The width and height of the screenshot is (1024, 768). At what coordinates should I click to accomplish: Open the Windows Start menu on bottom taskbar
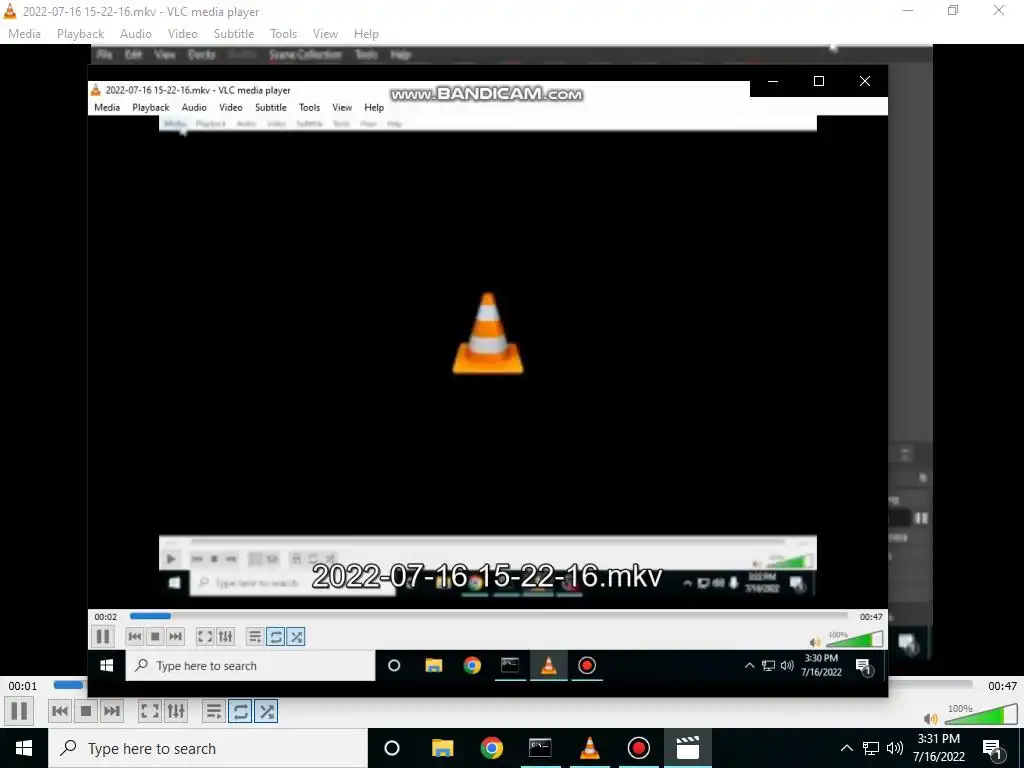point(24,748)
